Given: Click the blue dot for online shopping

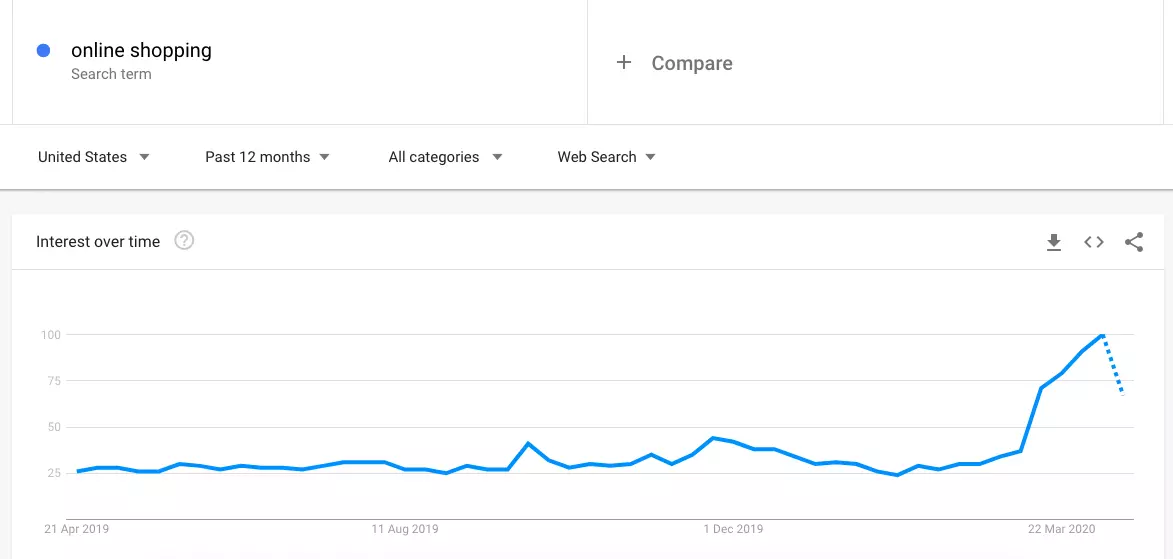Looking at the screenshot, I should pyautogui.click(x=43, y=51).
